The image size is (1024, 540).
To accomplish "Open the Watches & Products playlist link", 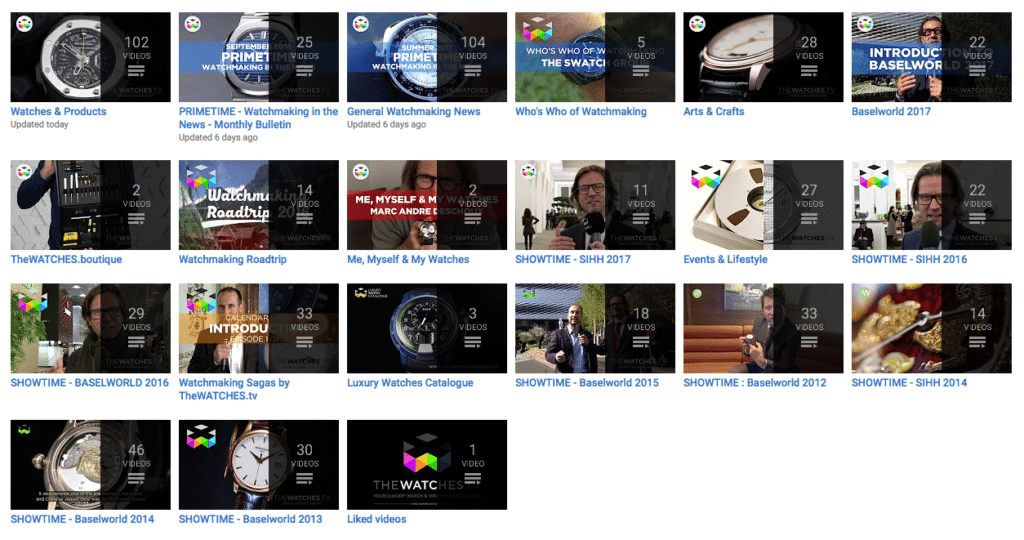I will 58,112.
